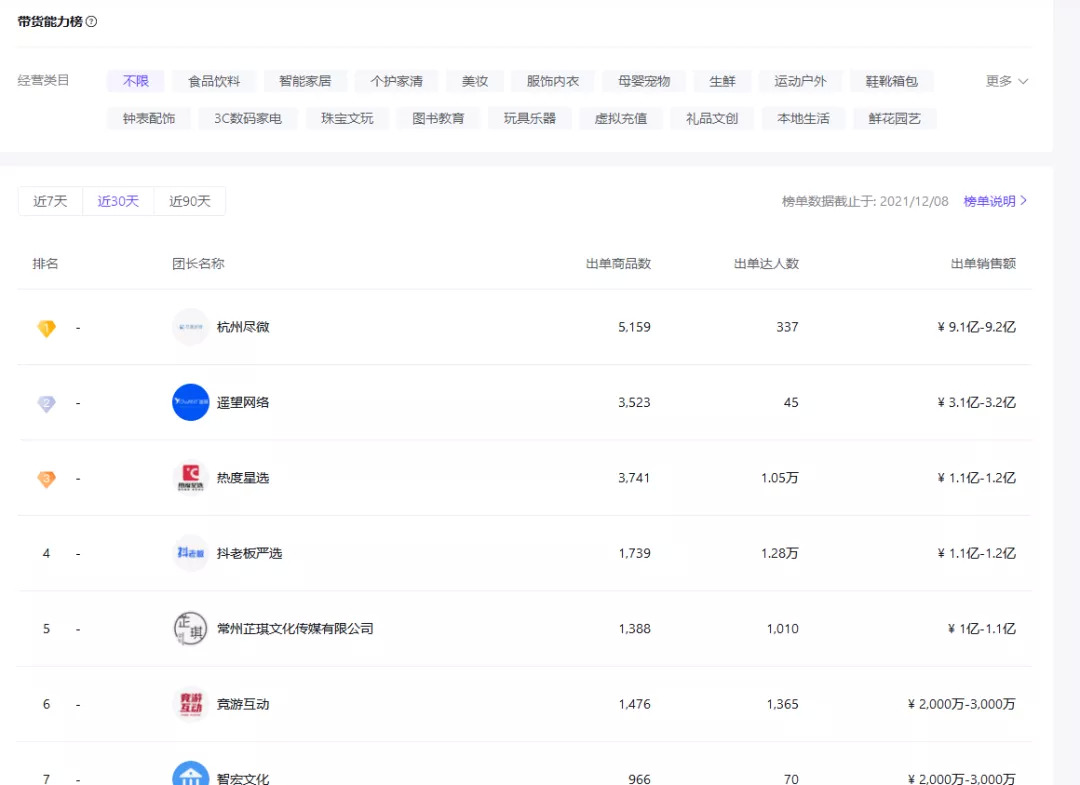Viewport: 1080px width, 785px height.
Task: Click the 出单销售额 column header
Action: click(x=983, y=264)
